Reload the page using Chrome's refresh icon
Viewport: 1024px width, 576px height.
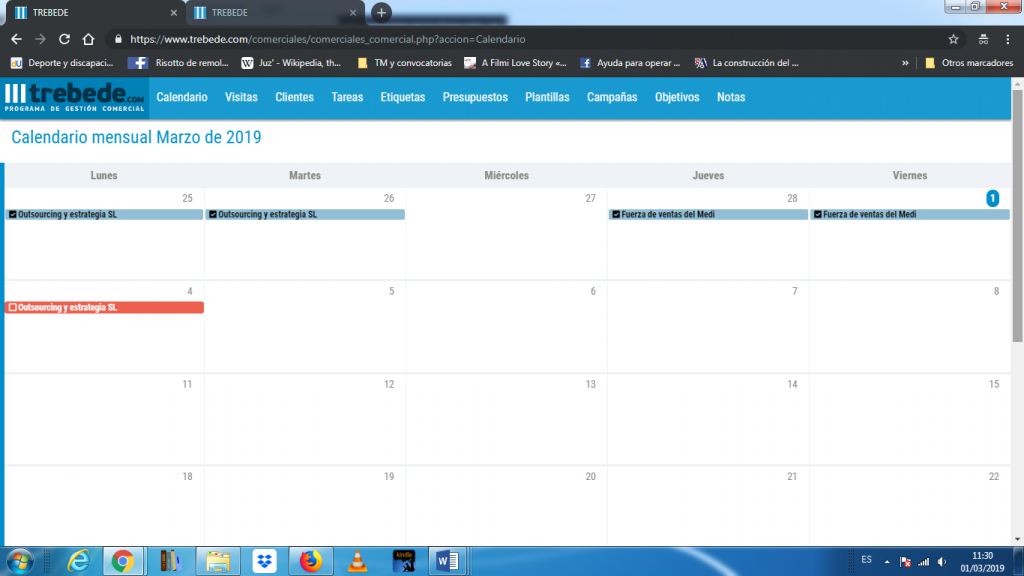63,40
